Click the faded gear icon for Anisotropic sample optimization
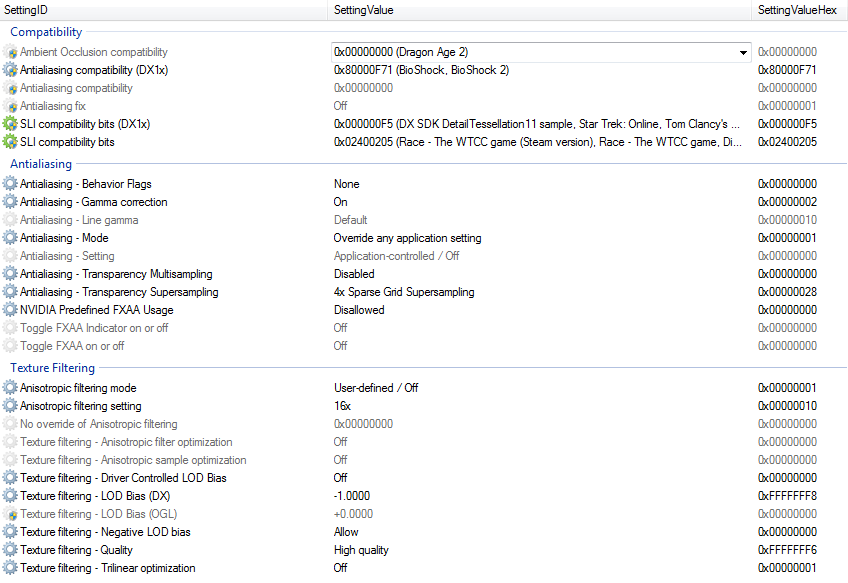 (10, 460)
